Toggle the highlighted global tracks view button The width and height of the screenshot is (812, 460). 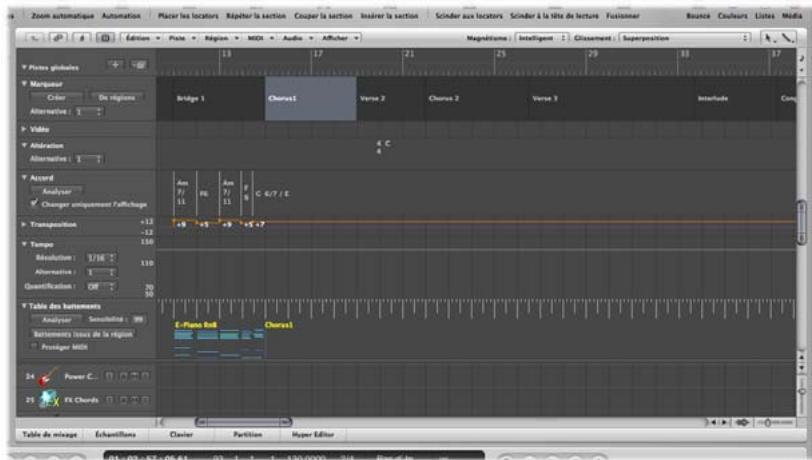(x=105, y=38)
